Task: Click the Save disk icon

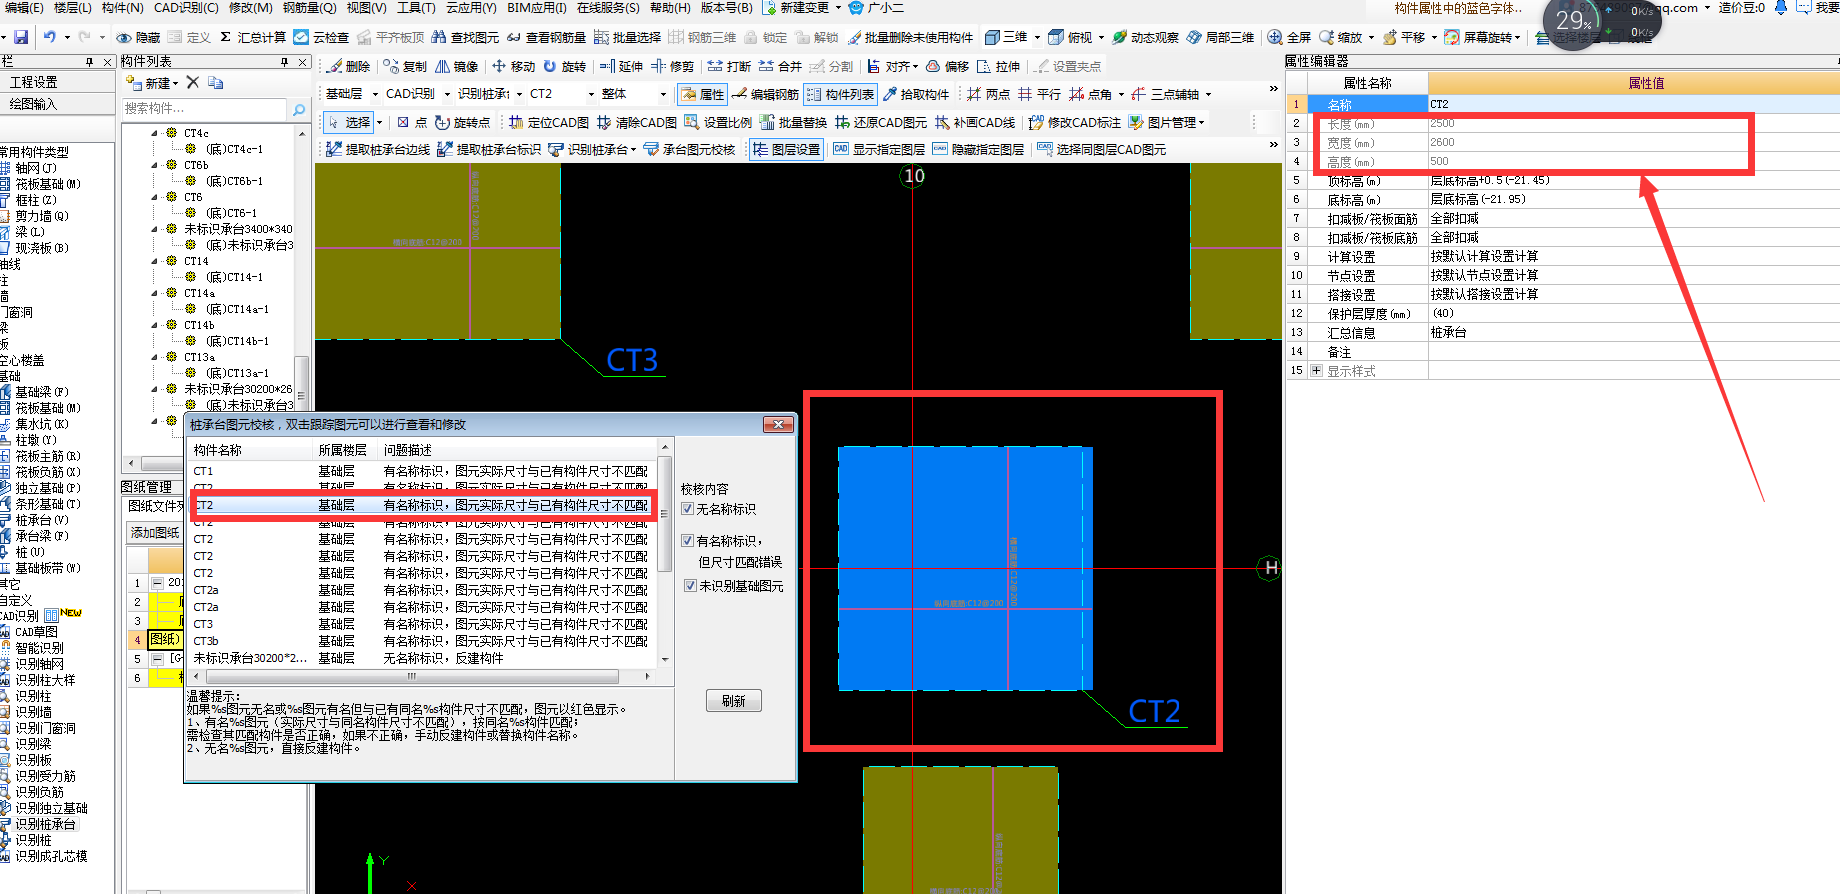Action: 20,37
